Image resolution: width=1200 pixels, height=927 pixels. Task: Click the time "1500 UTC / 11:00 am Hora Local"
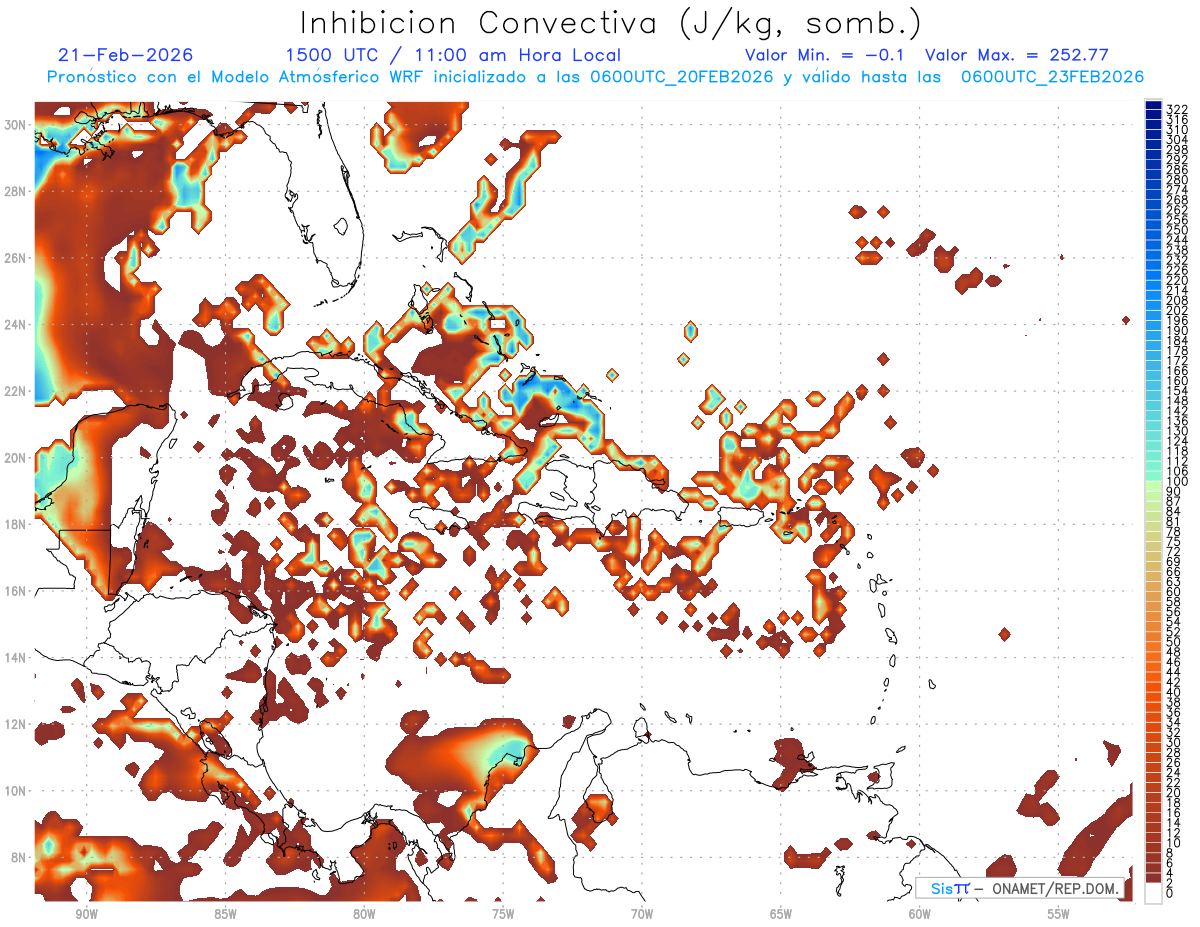point(453,55)
